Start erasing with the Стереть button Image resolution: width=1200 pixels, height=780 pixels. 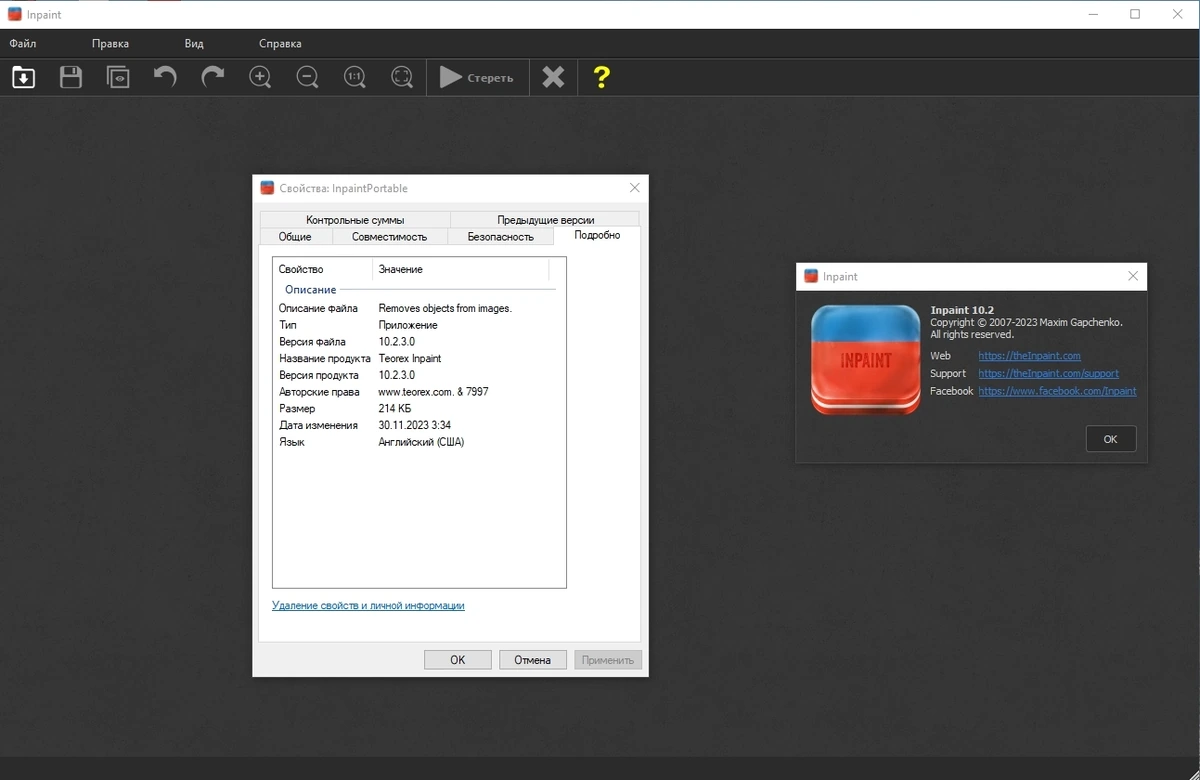click(477, 77)
